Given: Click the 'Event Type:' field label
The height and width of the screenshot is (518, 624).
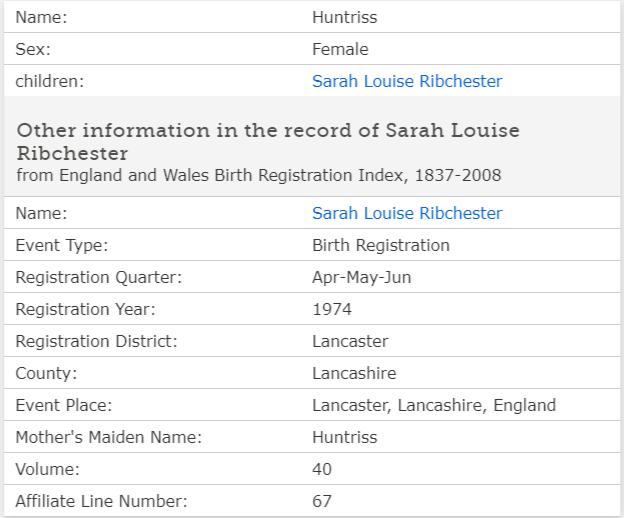Looking at the screenshot, I should click(x=62, y=245).
